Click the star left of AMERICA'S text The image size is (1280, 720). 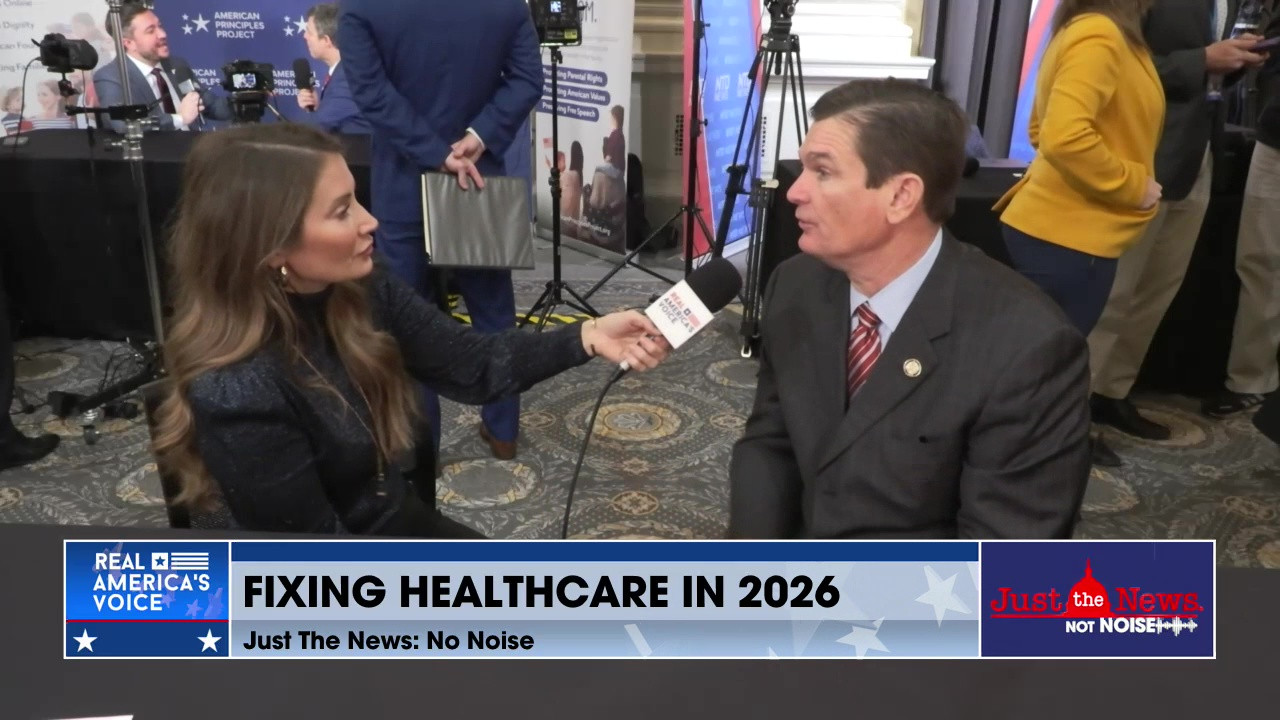pyautogui.click(x=160, y=560)
